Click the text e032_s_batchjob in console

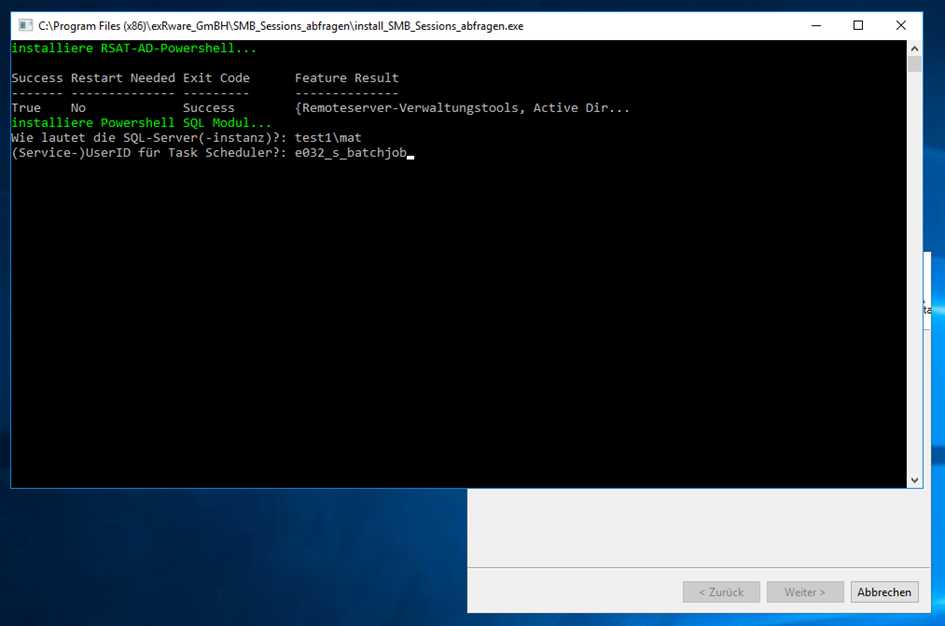[351, 153]
